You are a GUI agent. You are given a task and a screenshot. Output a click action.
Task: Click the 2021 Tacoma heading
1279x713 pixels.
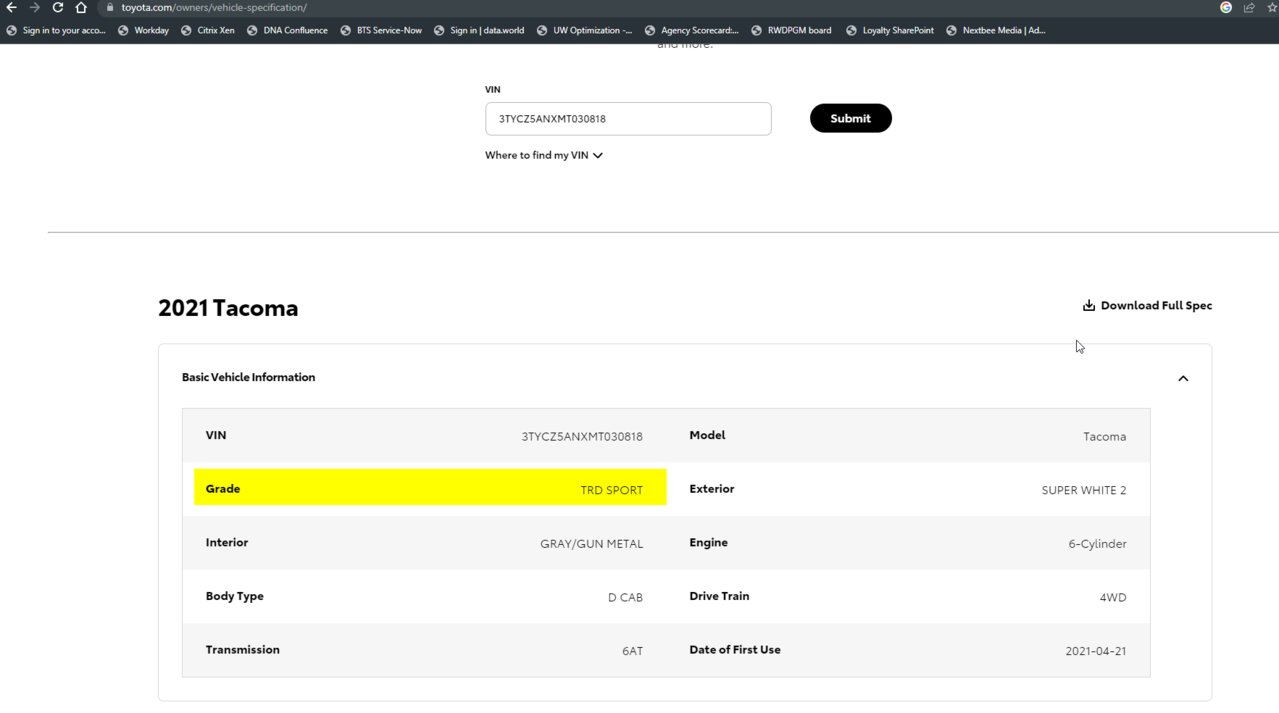point(228,308)
